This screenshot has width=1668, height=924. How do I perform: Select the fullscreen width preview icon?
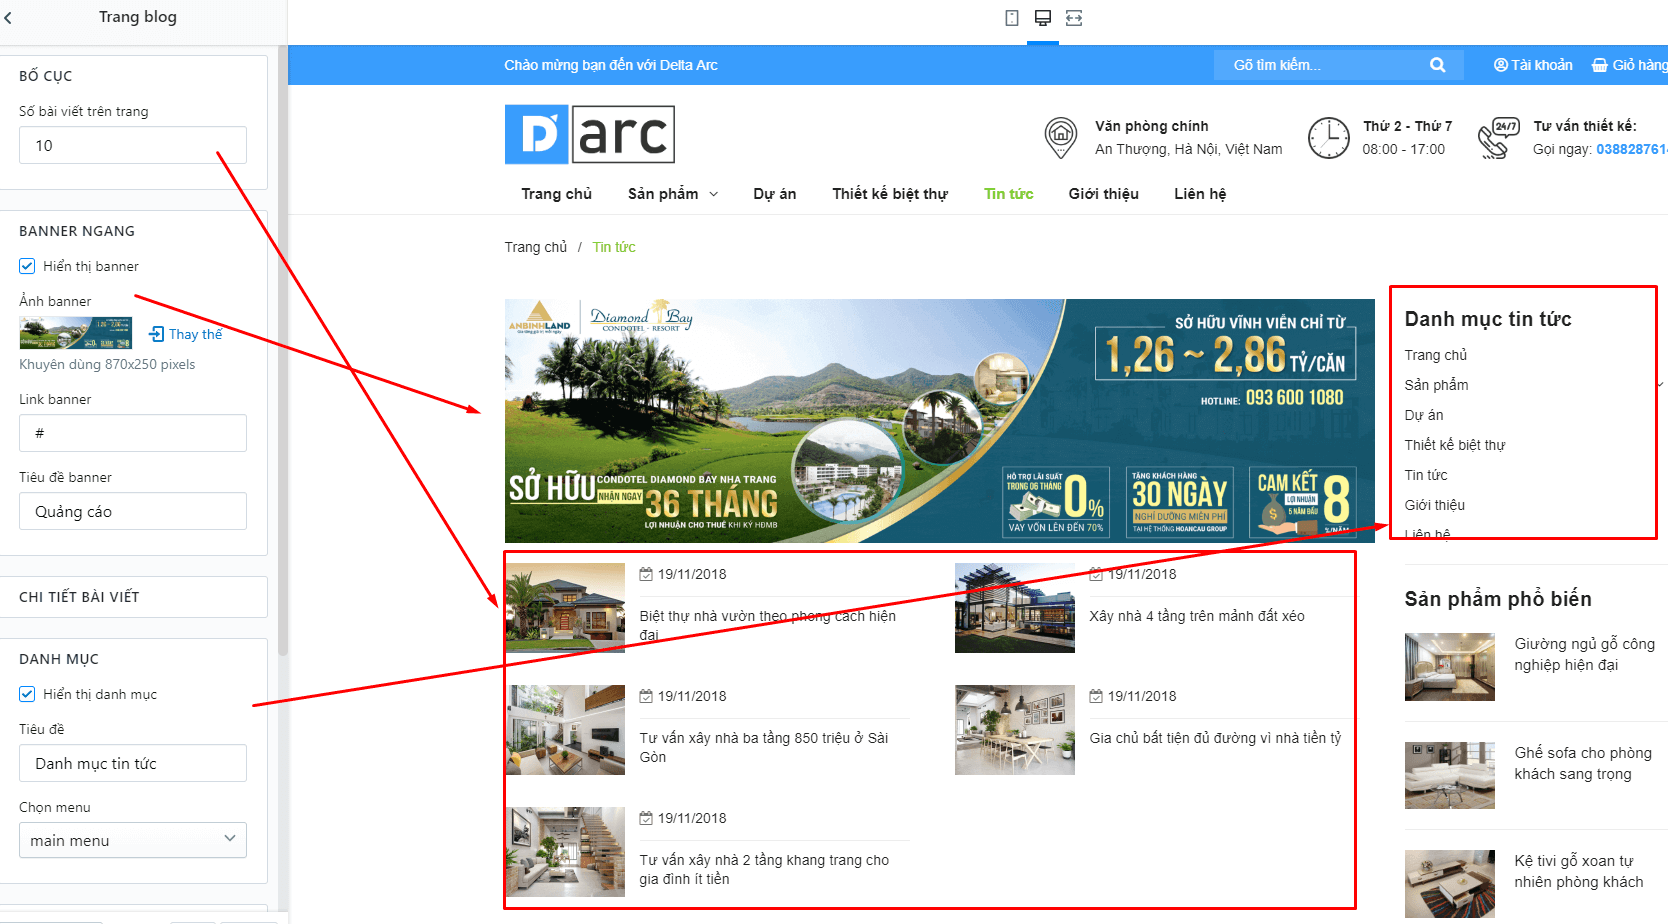click(x=1074, y=18)
